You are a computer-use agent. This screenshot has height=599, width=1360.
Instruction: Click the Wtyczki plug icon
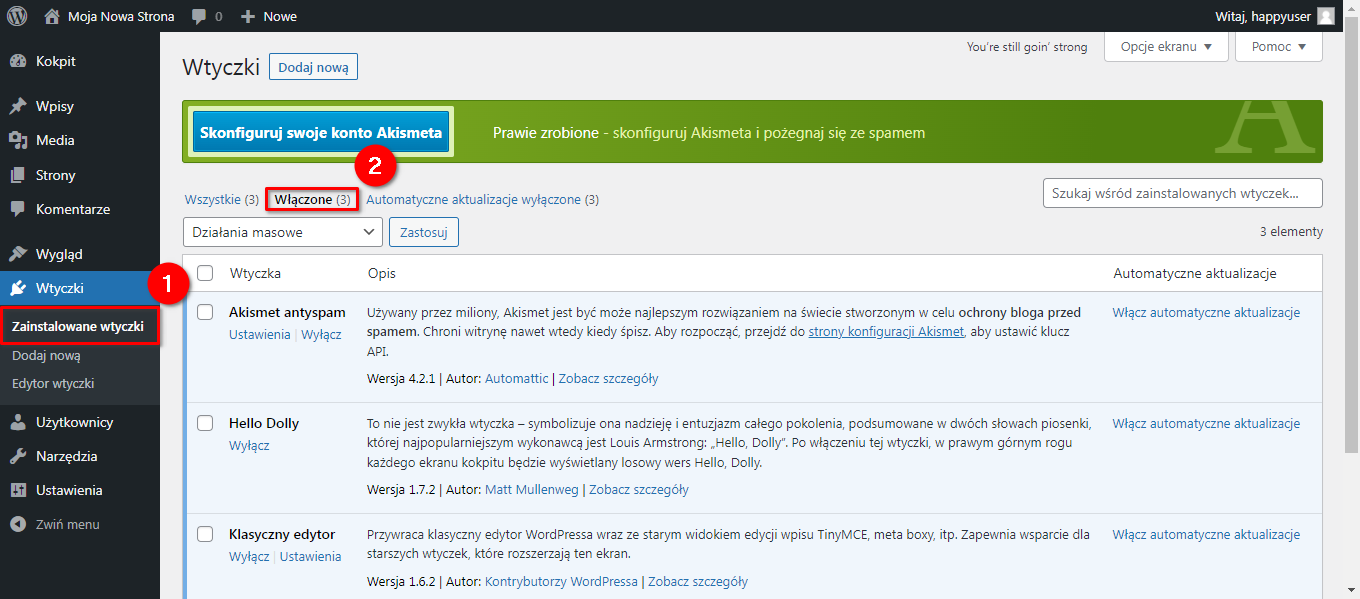(x=18, y=288)
